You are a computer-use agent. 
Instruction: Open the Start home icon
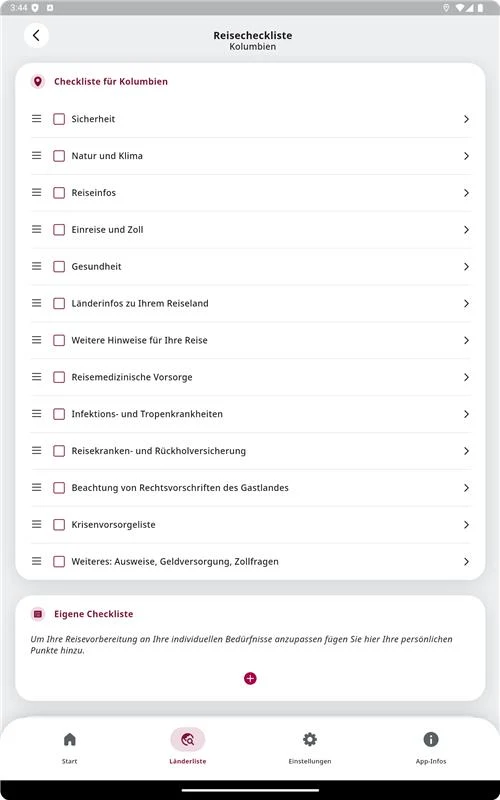(69, 739)
